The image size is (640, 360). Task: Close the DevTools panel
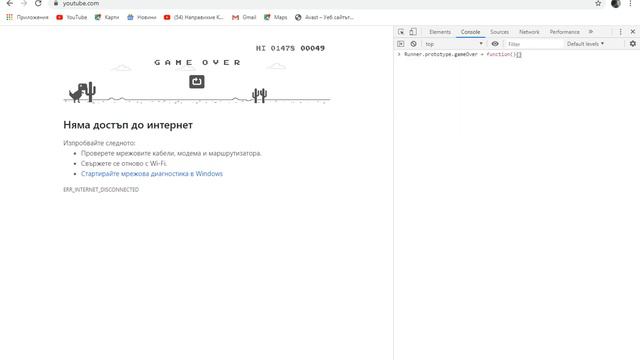(633, 32)
